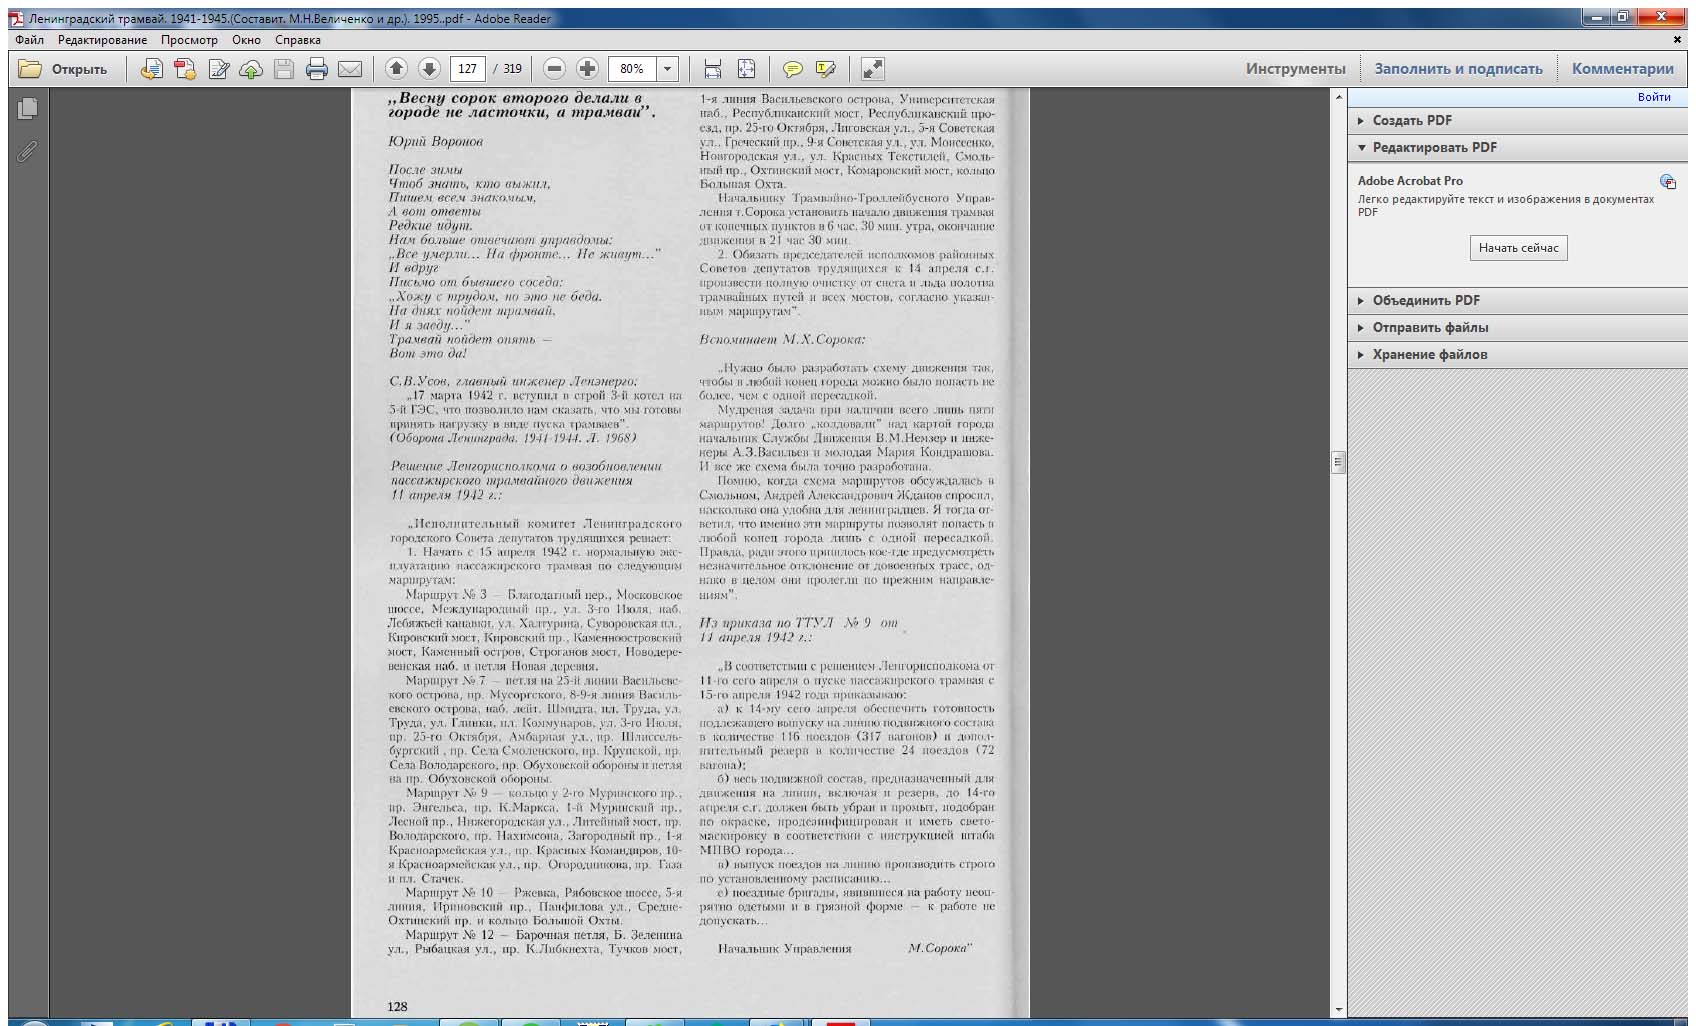Screen dimensions: 1696x1026
Task: Zoom out using the minus button
Action: pos(555,69)
